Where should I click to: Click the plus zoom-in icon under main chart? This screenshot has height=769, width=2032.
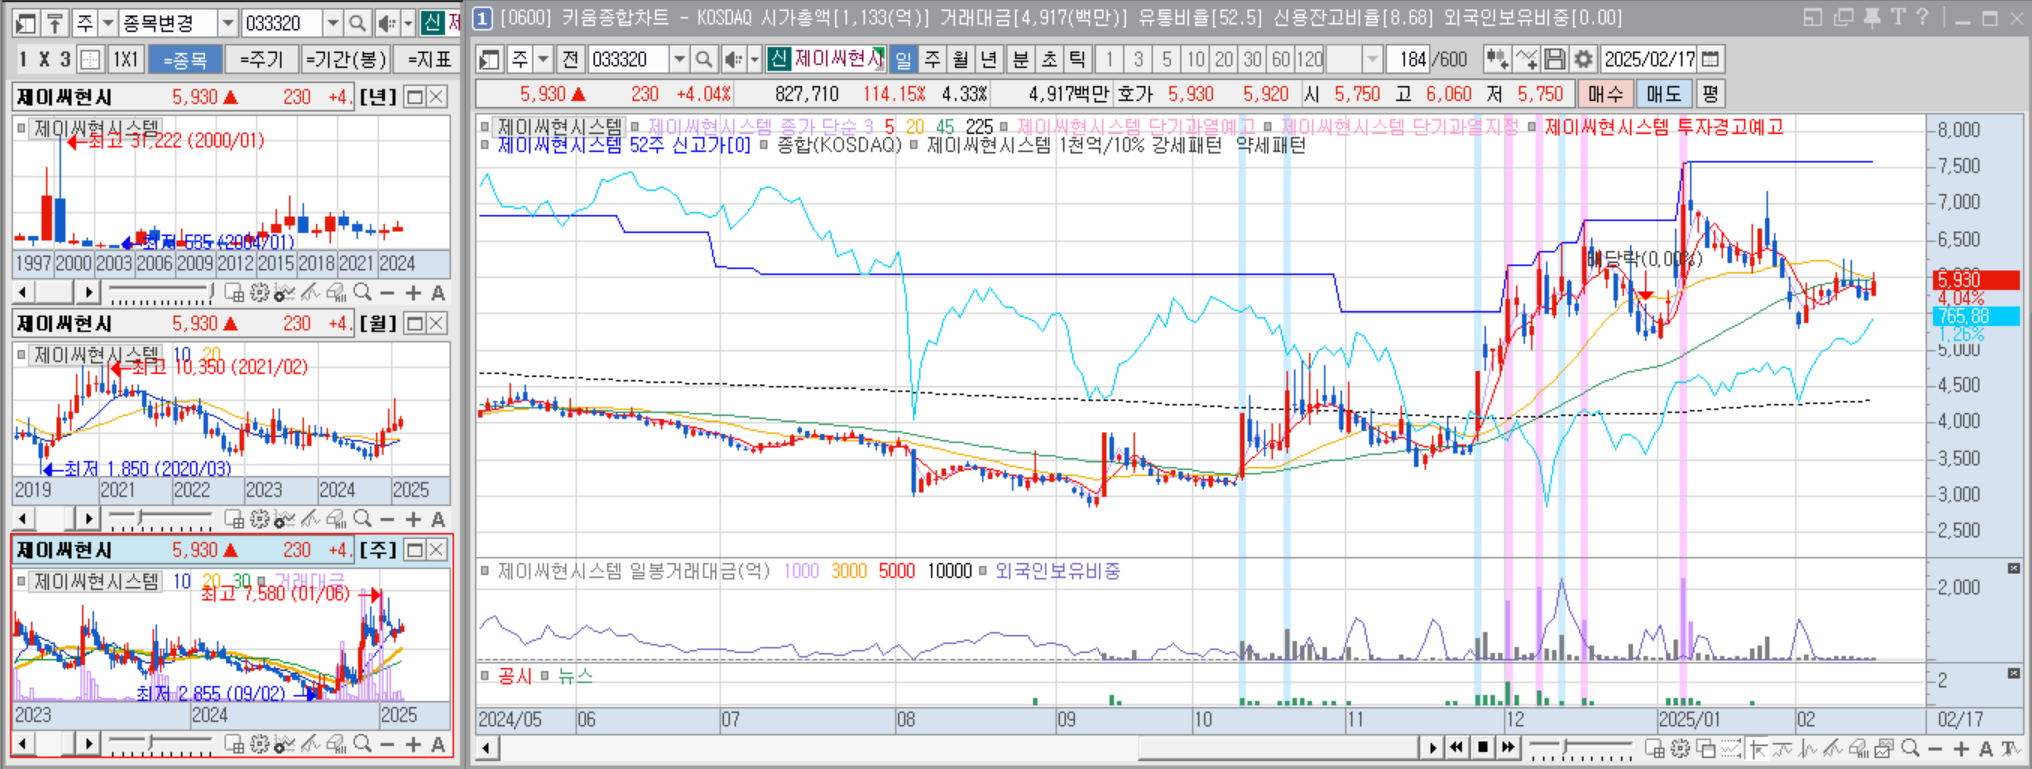pos(1961,749)
